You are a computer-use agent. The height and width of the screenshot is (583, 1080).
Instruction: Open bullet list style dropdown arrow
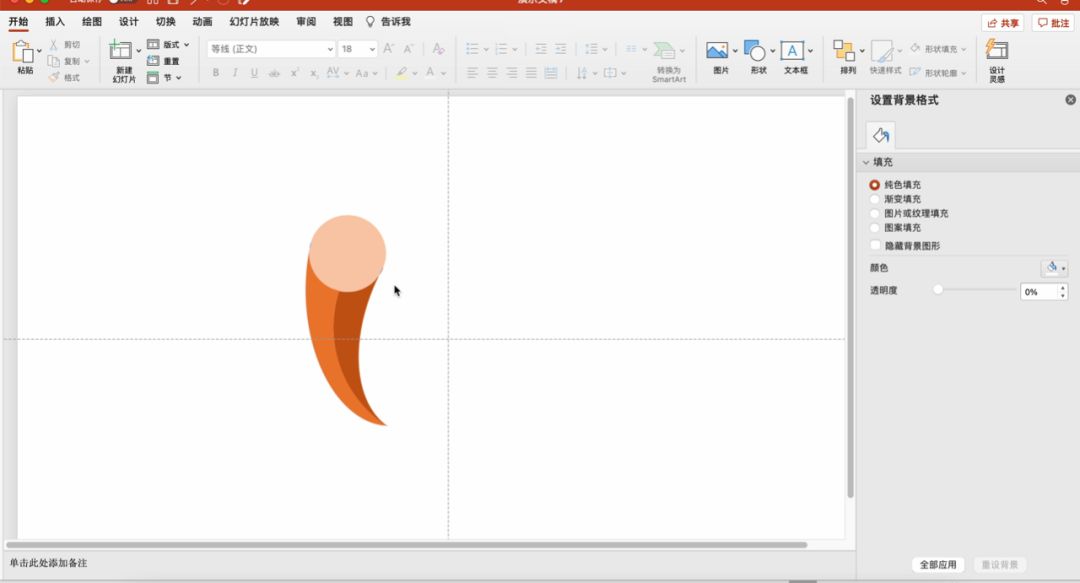coord(486,49)
